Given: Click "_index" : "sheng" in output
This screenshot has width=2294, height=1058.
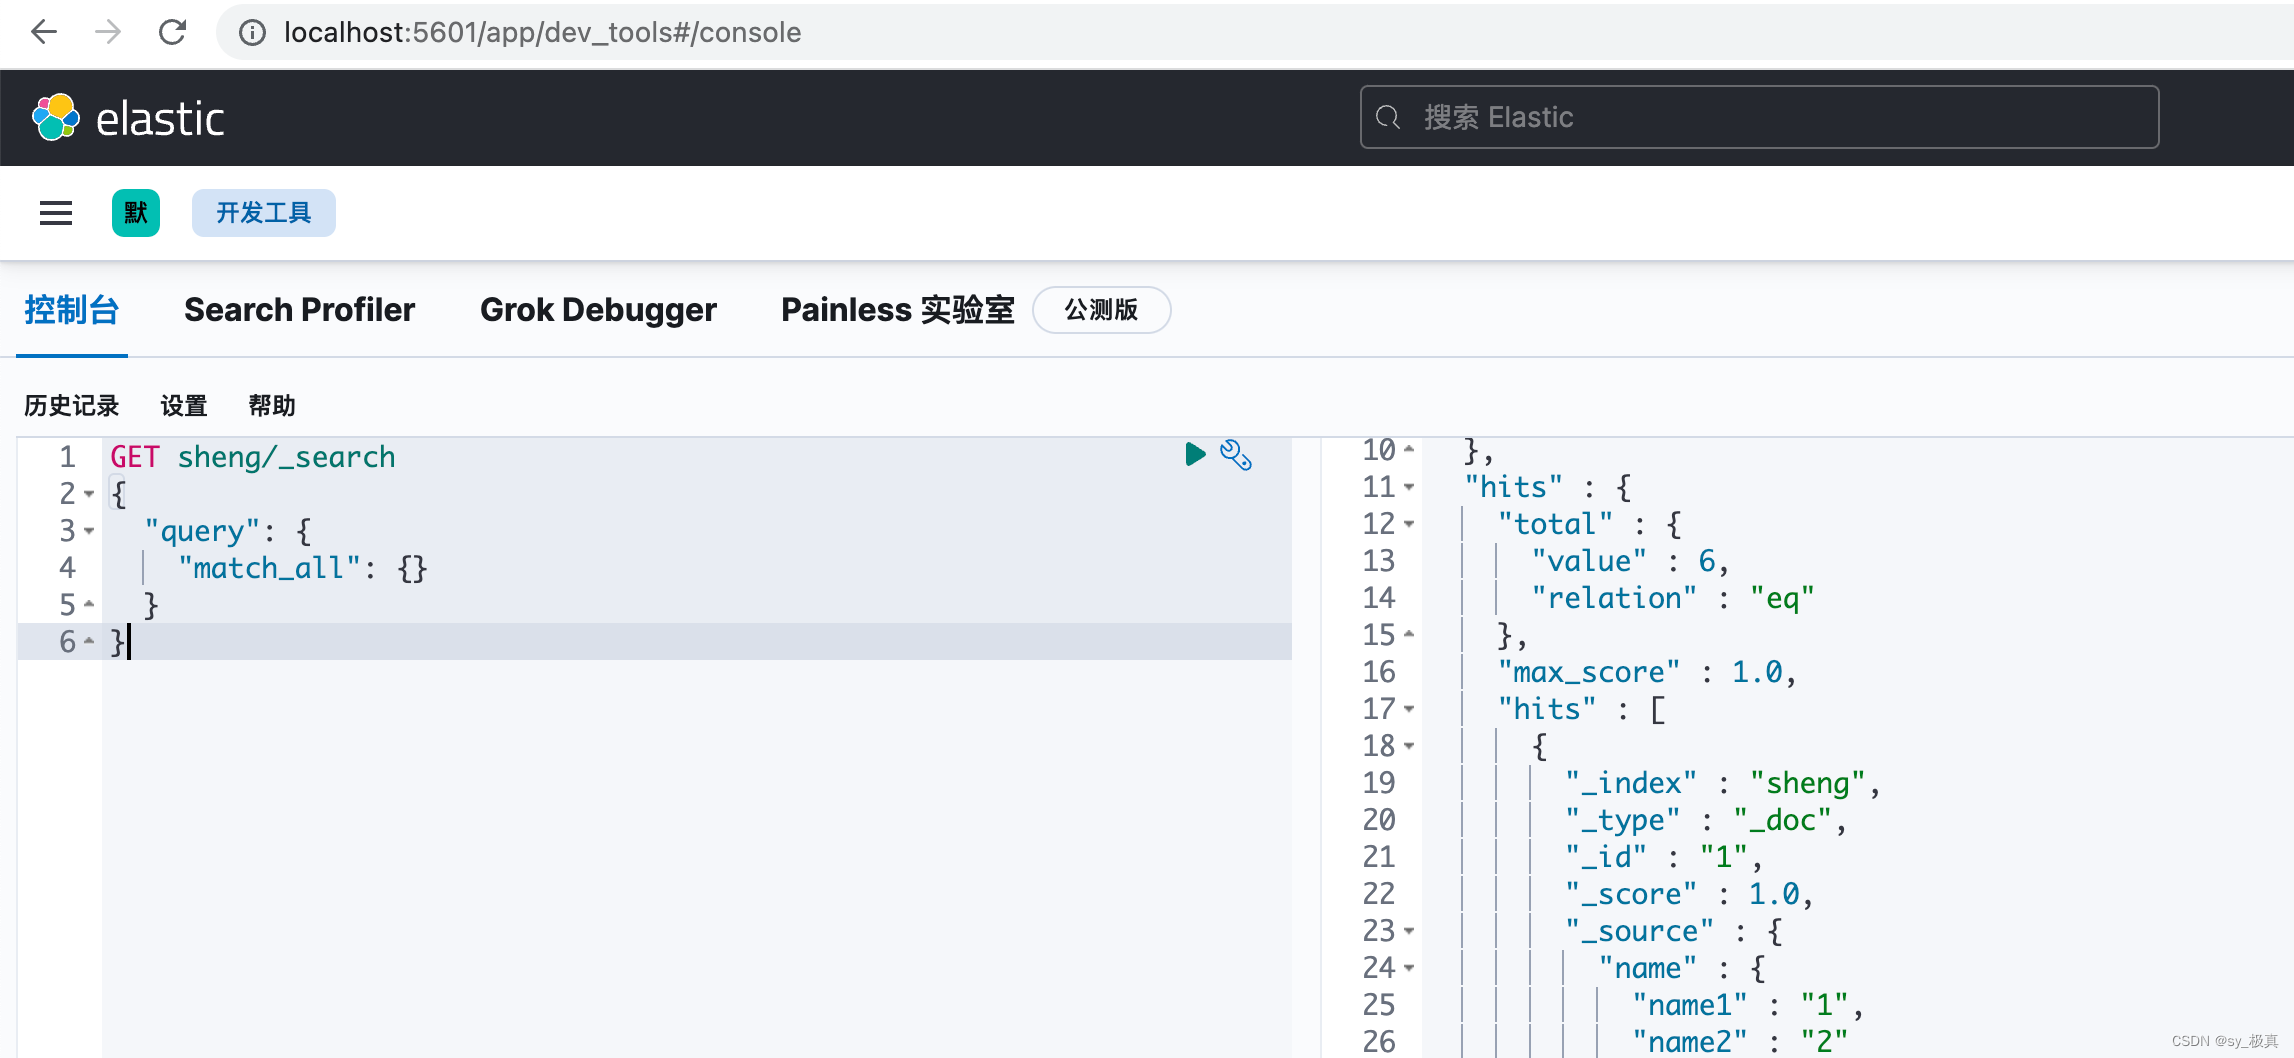Looking at the screenshot, I should coord(1723,783).
